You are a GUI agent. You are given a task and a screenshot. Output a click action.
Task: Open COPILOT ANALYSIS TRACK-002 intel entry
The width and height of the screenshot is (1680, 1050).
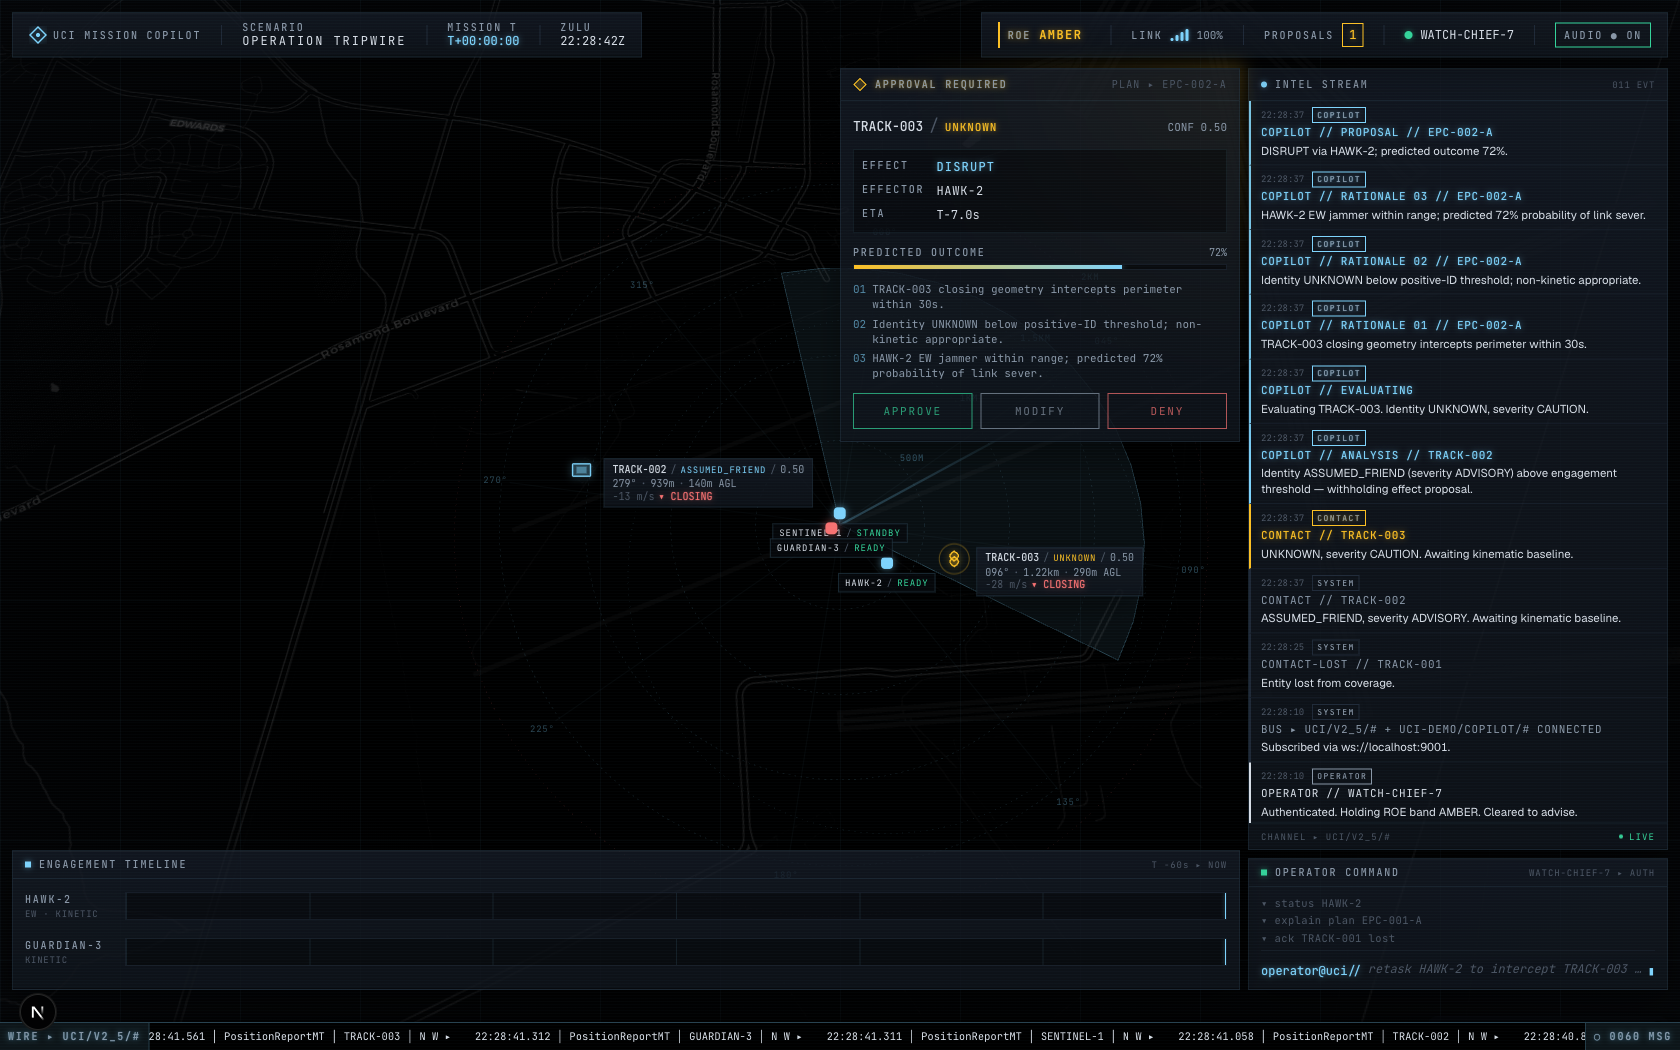[1457, 464]
